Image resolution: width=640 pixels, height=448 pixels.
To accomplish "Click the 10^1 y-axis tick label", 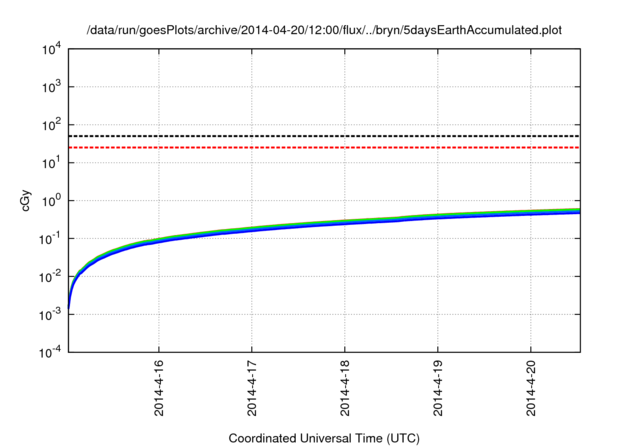I will tap(51, 163).
